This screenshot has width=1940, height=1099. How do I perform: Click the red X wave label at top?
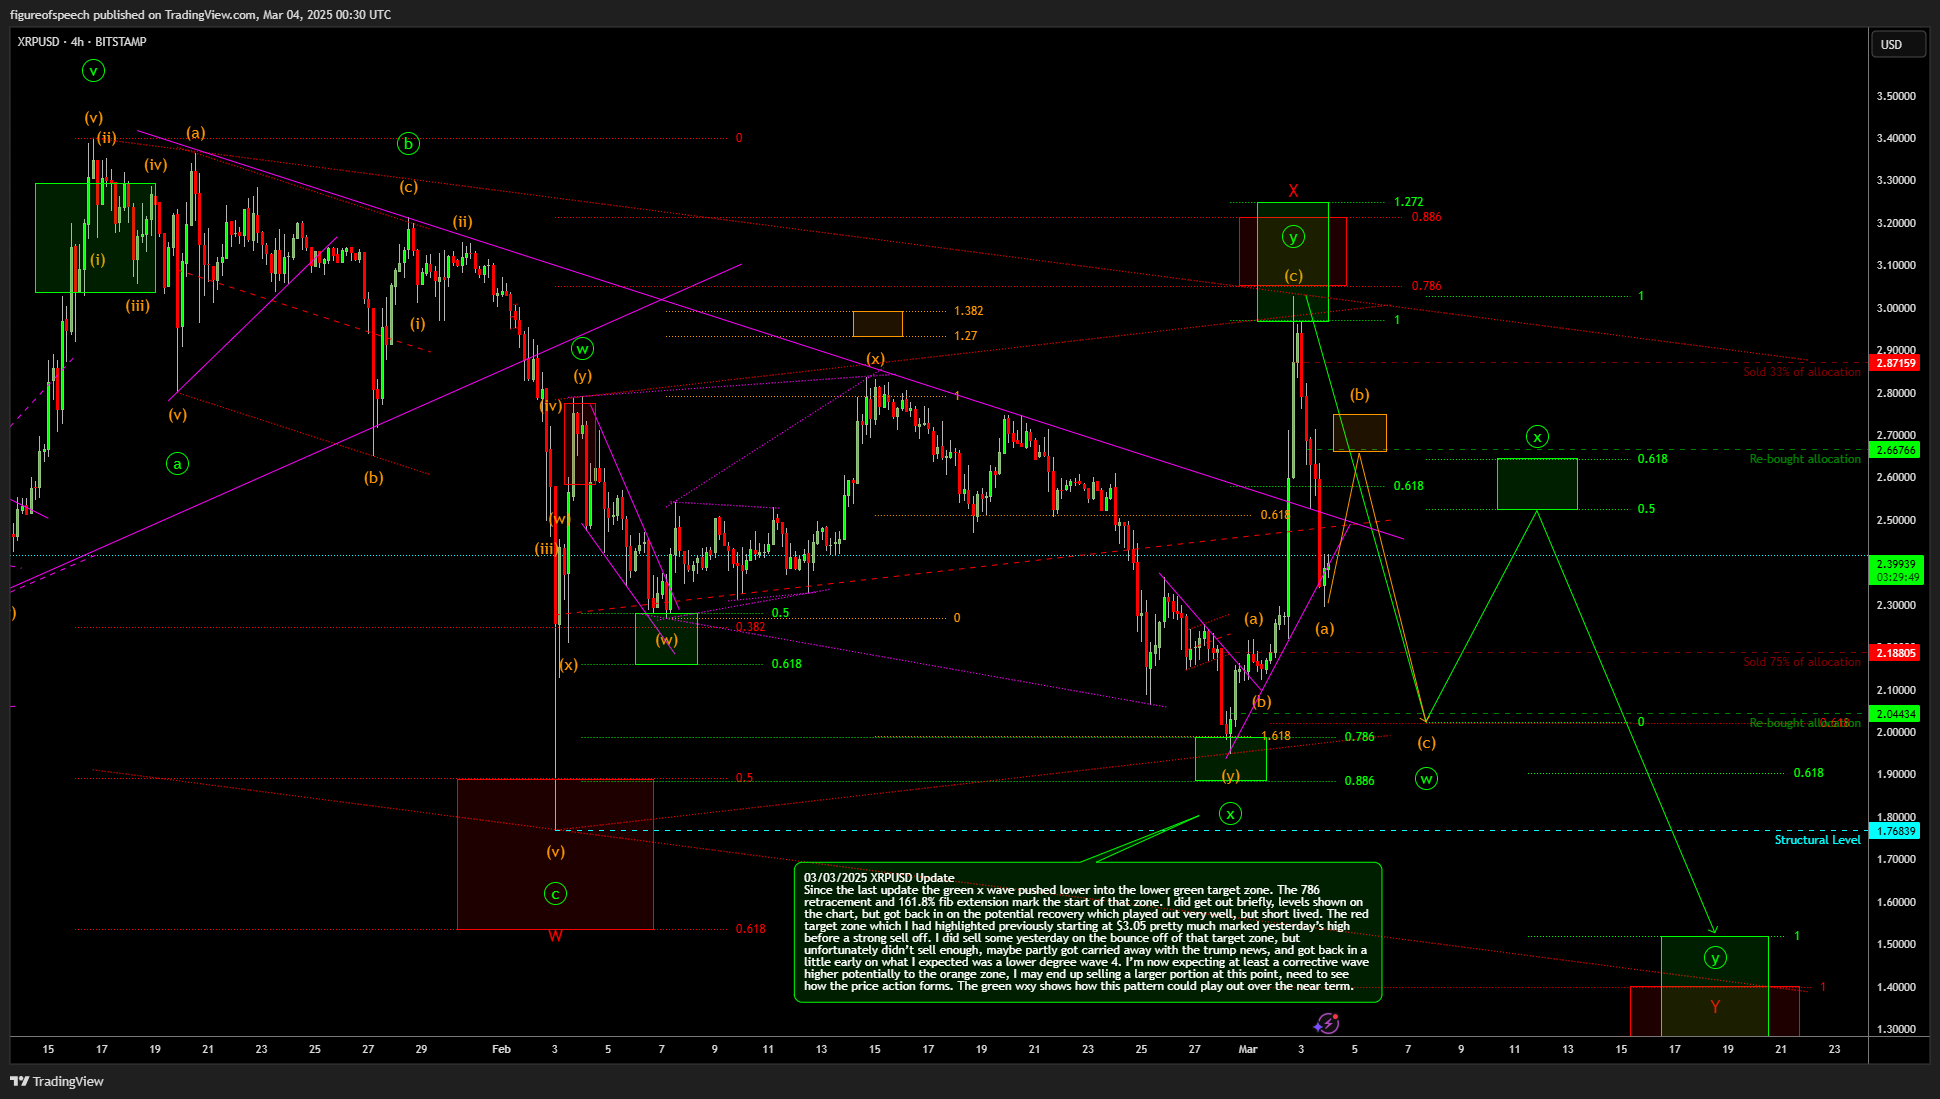click(1293, 190)
